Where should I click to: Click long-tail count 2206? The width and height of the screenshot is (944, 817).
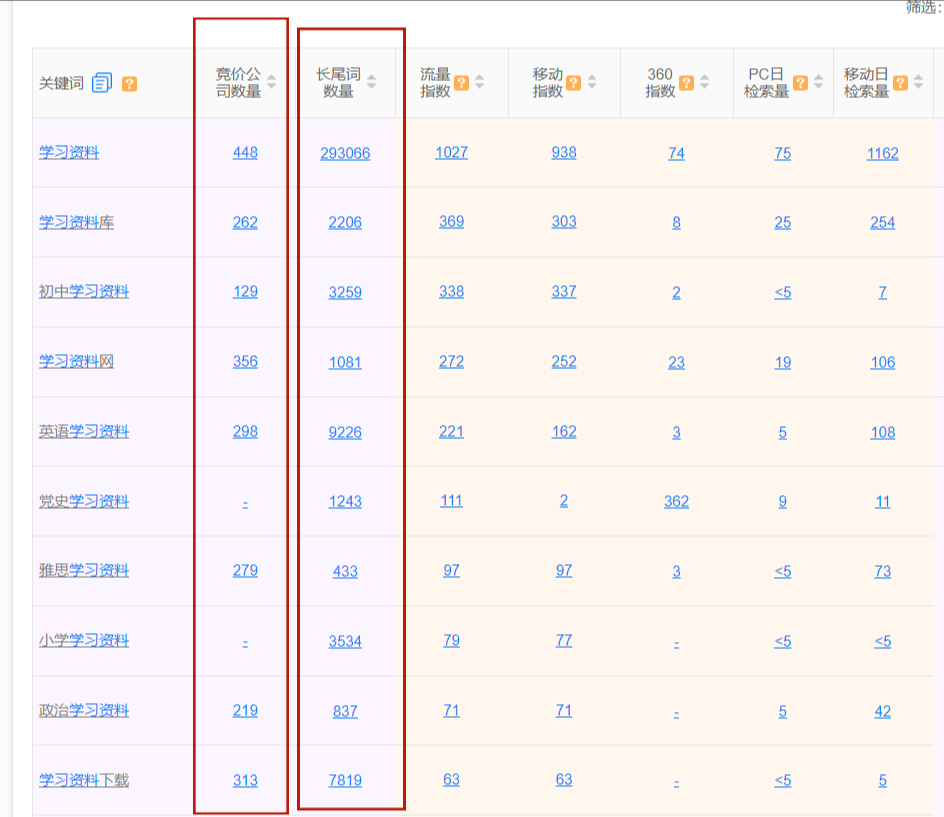click(345, 223)
